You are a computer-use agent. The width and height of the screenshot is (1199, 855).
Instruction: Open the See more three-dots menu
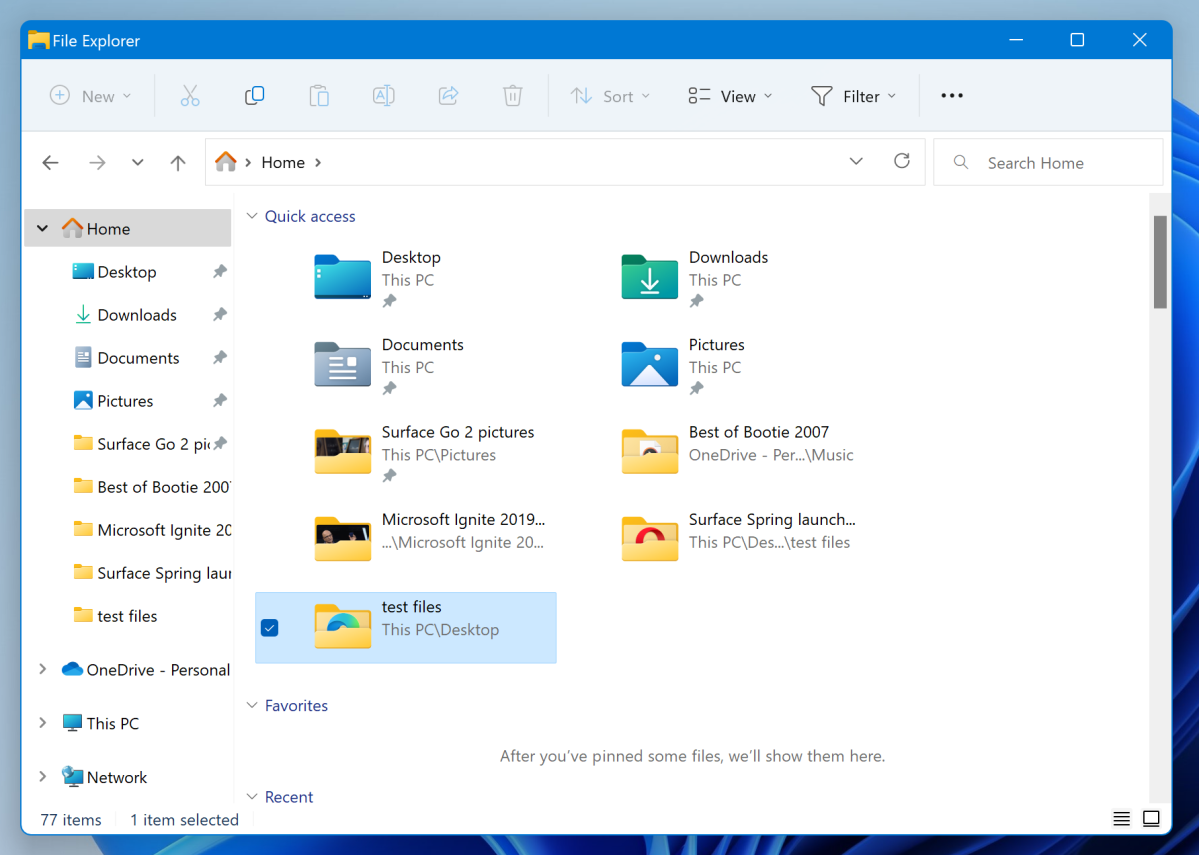[952, 96]
